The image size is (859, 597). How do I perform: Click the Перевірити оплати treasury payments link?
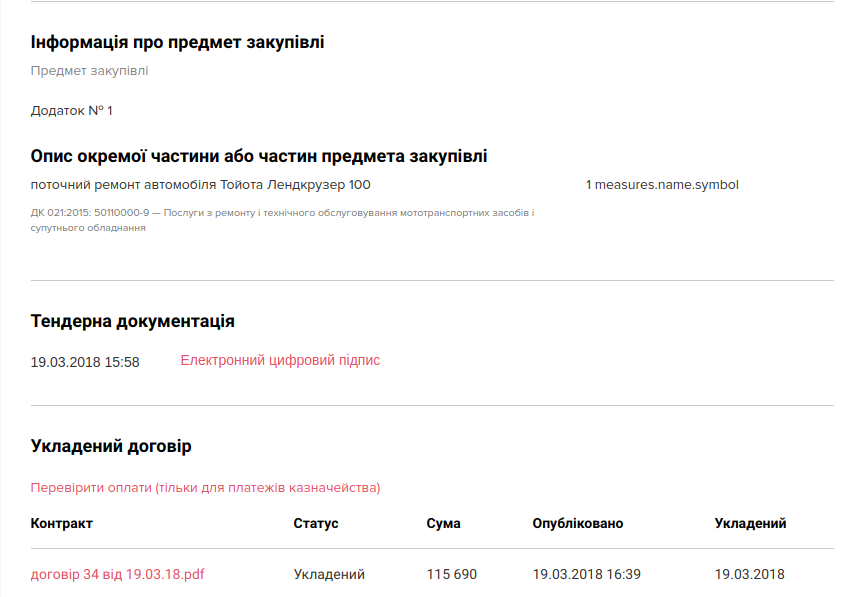coord(205,488)
